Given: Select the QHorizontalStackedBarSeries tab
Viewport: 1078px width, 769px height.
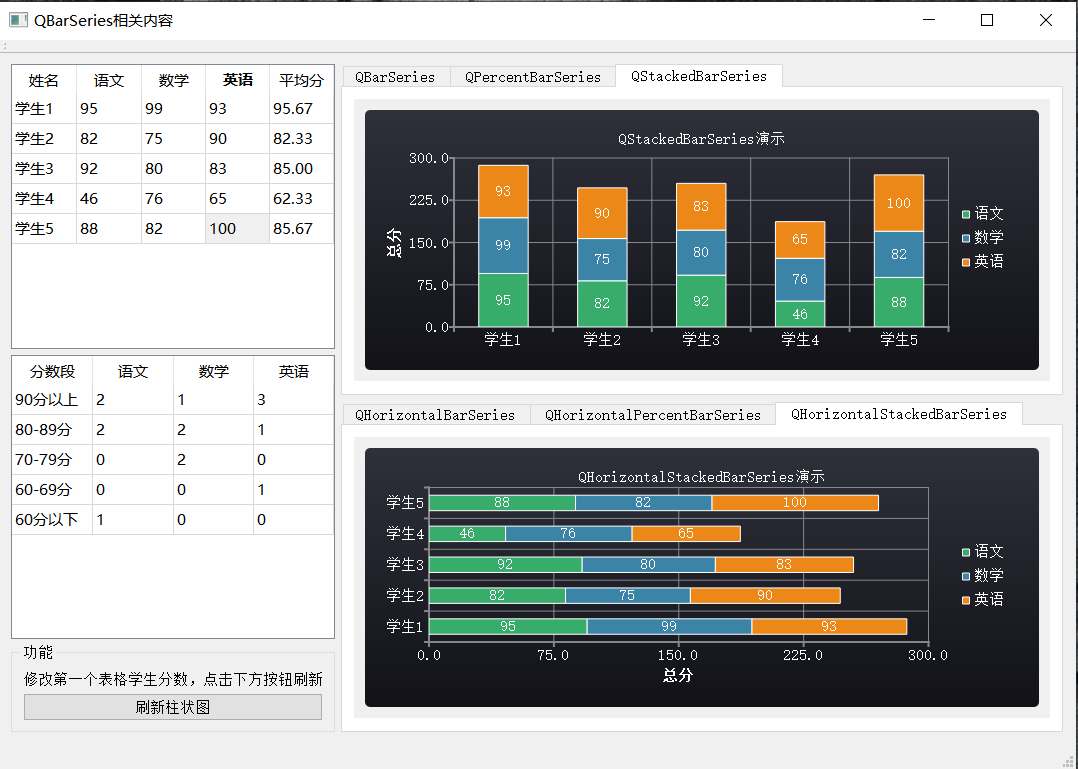Looking at the screenshot, I should pos(898,414).
